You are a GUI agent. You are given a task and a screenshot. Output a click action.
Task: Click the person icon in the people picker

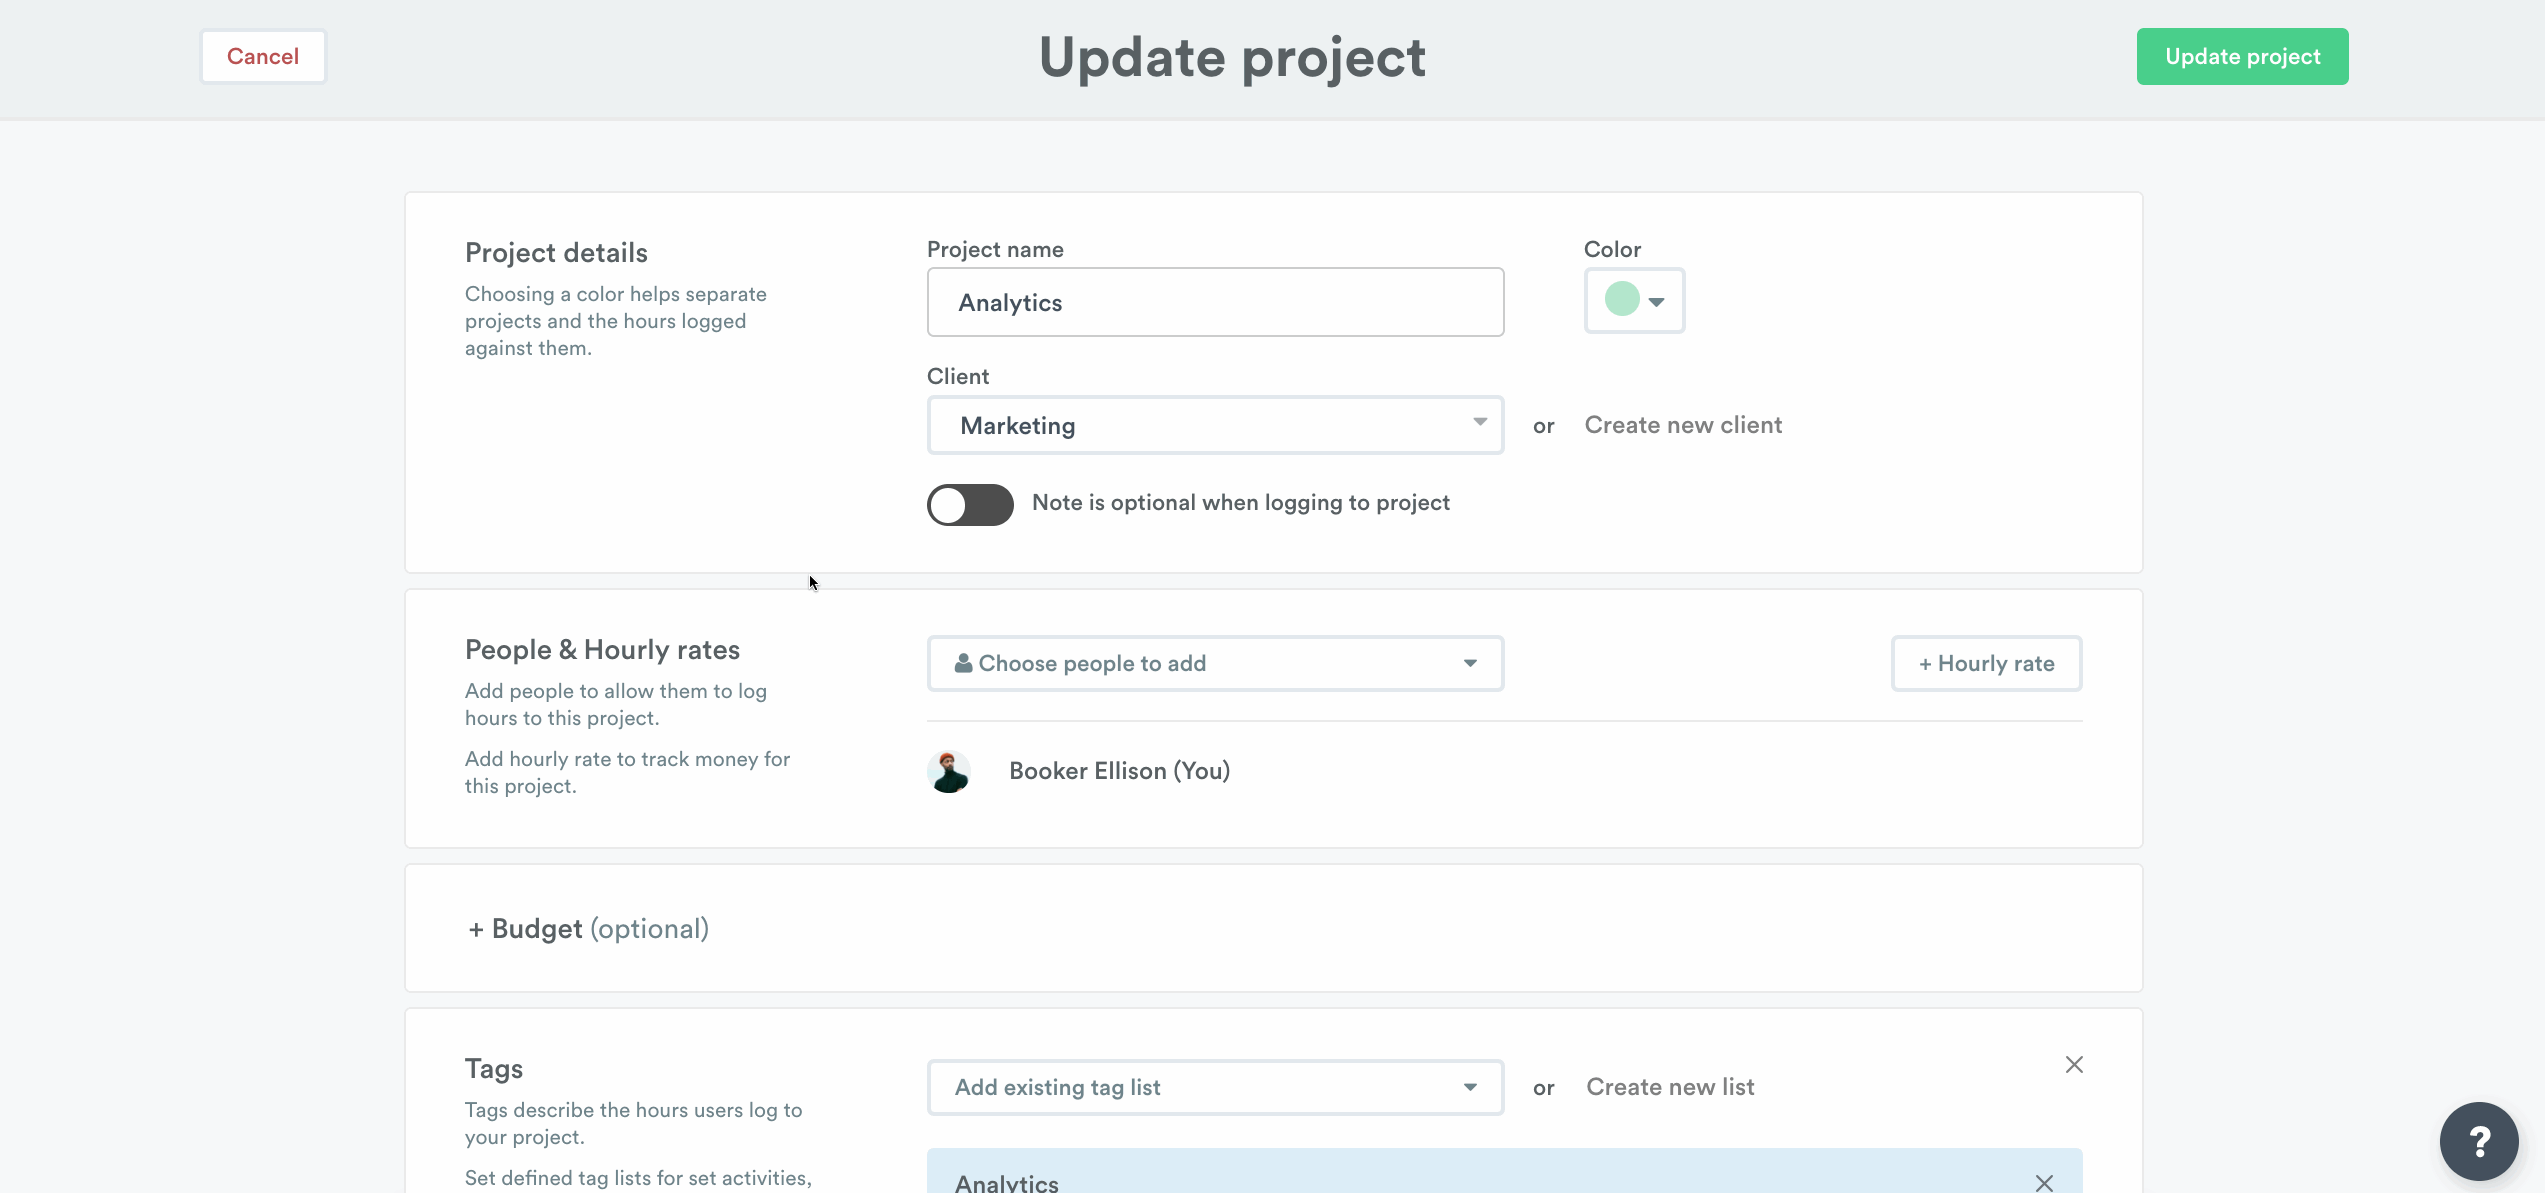(x=962, y=662)
